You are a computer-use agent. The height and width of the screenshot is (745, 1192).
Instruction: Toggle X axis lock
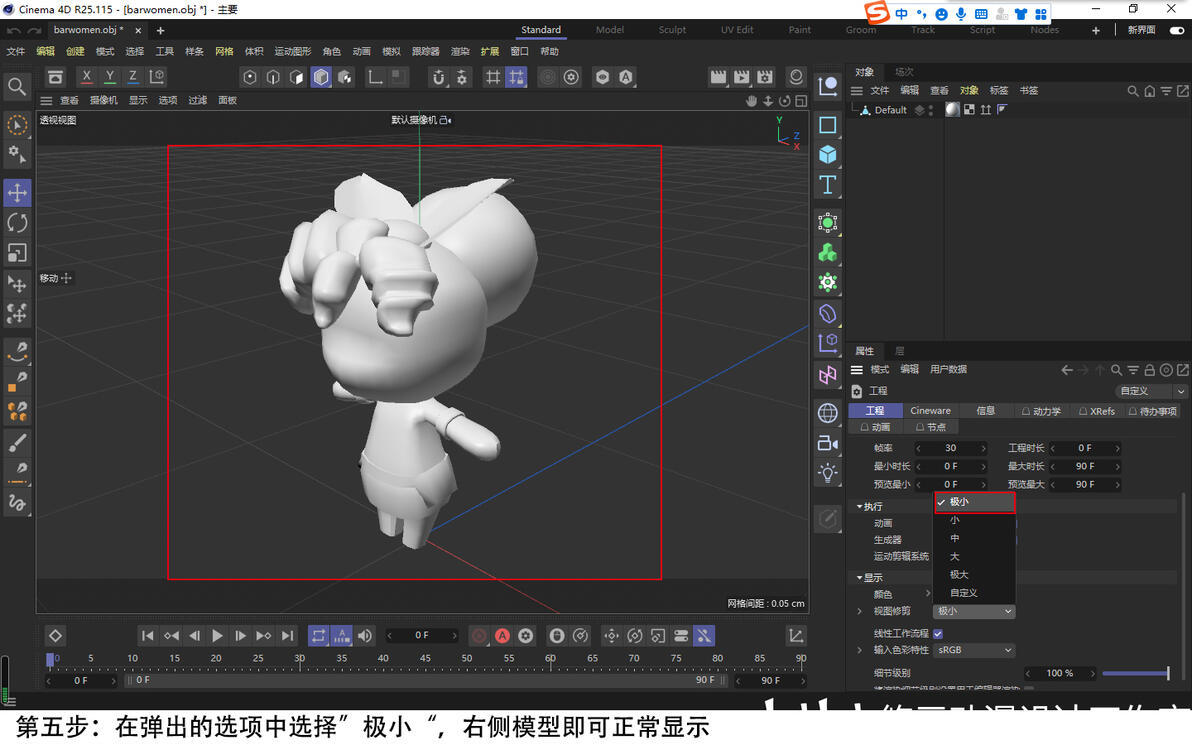click(87, 77)
